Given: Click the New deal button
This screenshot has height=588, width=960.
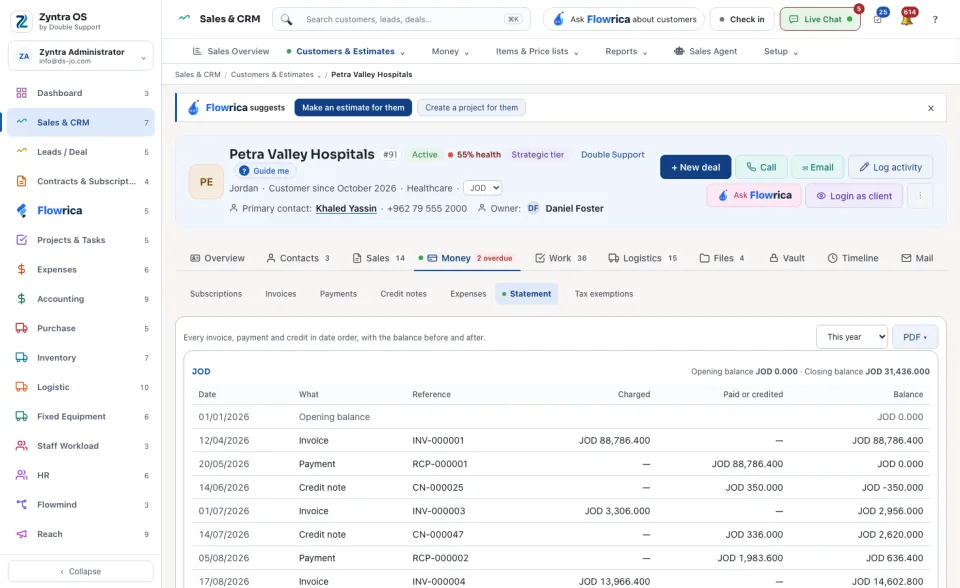Looking at the screenshot, I should click(696, 167).
